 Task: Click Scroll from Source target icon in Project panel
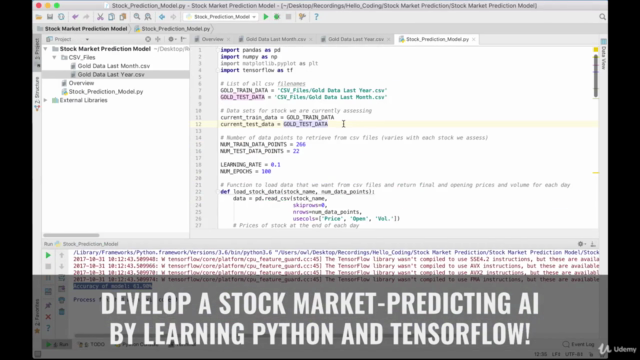click(x=148, y=39)
